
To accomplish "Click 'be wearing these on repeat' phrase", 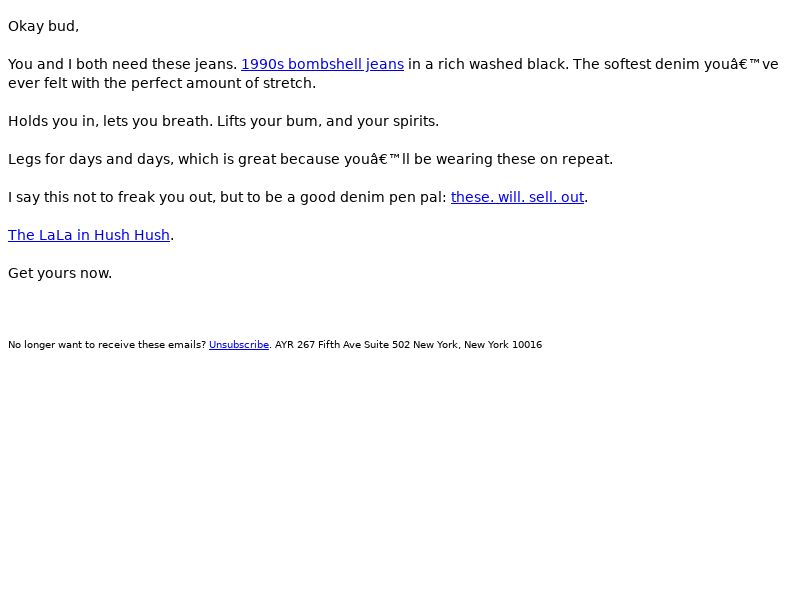I will click(513, 159).
